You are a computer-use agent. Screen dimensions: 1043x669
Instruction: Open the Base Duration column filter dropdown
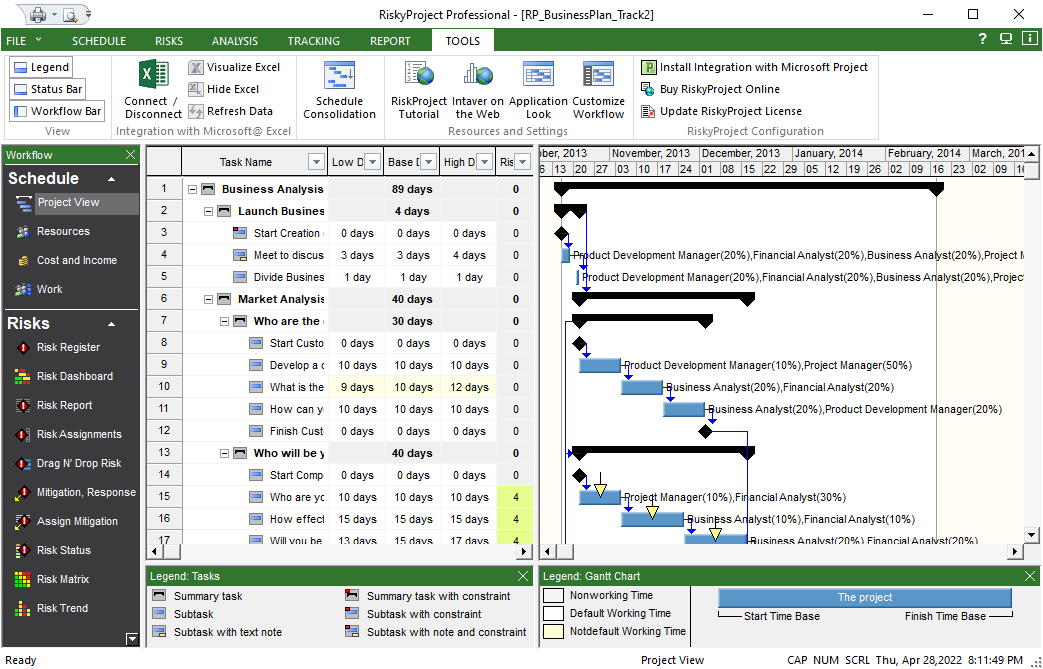coord(428,162)
